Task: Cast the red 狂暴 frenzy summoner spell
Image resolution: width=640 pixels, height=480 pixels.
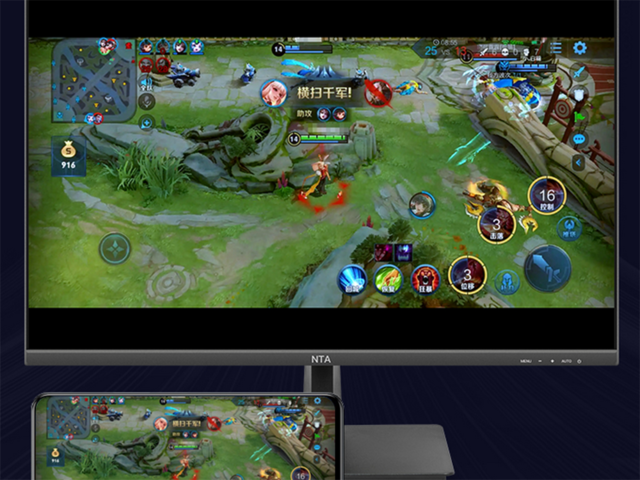Action: coord(425,280)
